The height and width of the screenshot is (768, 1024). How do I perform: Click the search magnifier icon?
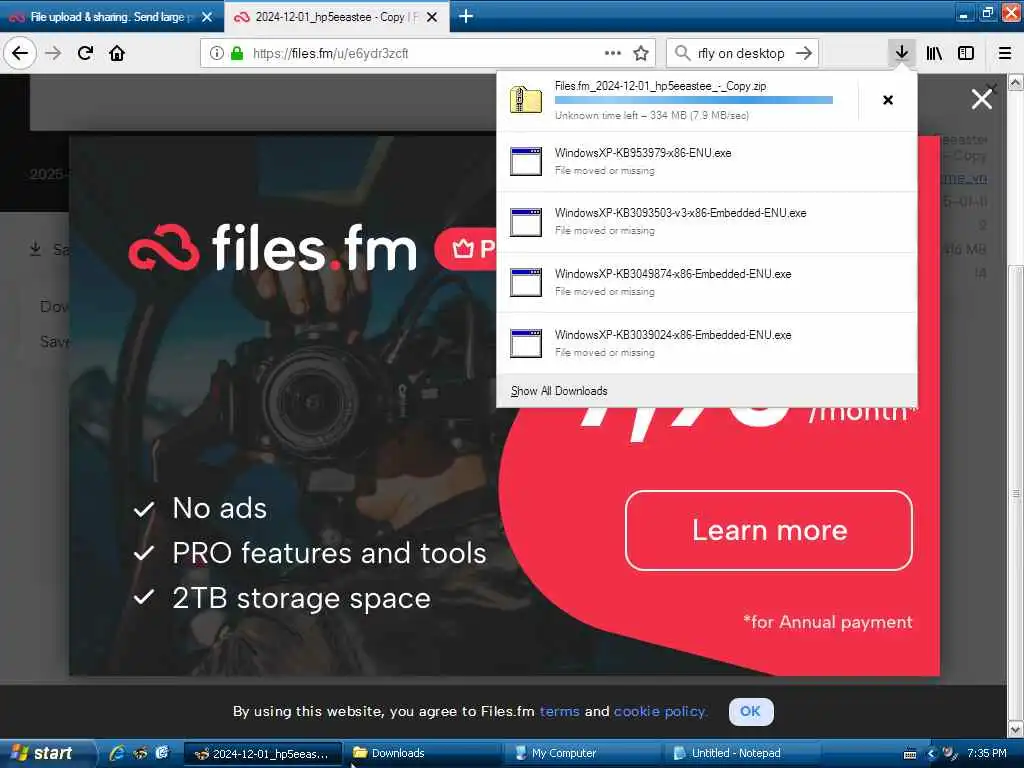[x=682, y=53]
